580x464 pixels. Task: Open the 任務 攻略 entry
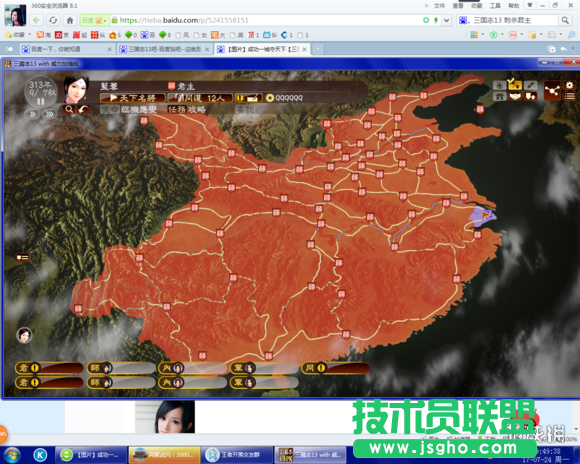[x=186, y=110]
